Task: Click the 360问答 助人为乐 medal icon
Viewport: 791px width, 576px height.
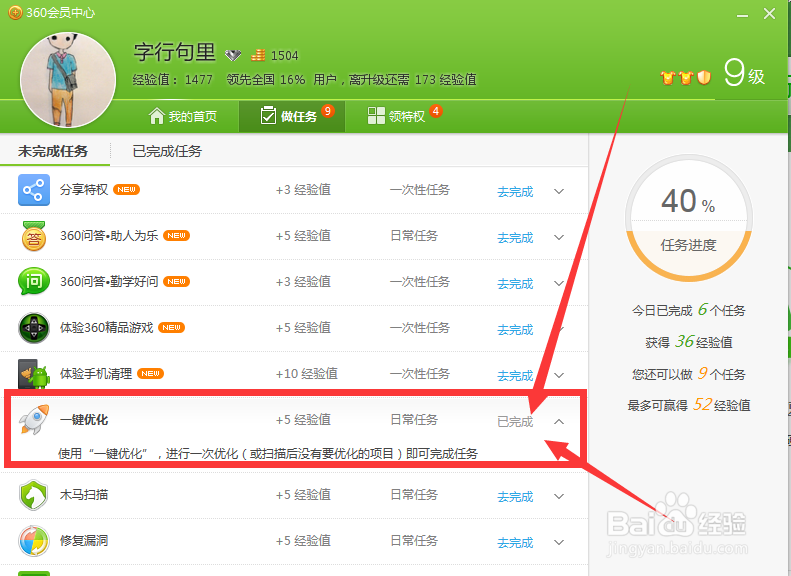Action: (x=34, y=236)
